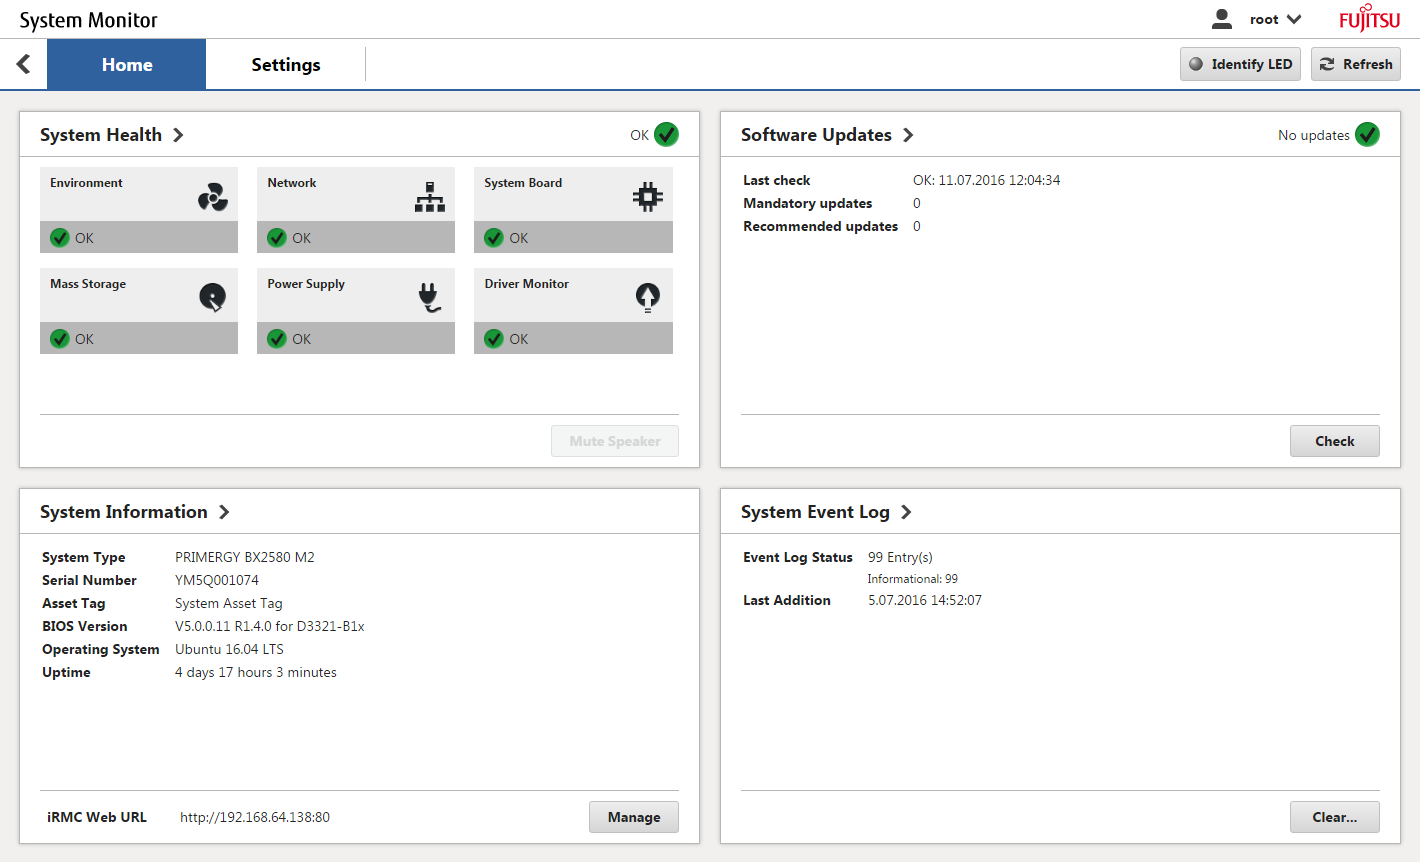Screen dimensions: 1420x862
Task: Click the back arrow beside the tabs
Action: [x=22, y=64]
